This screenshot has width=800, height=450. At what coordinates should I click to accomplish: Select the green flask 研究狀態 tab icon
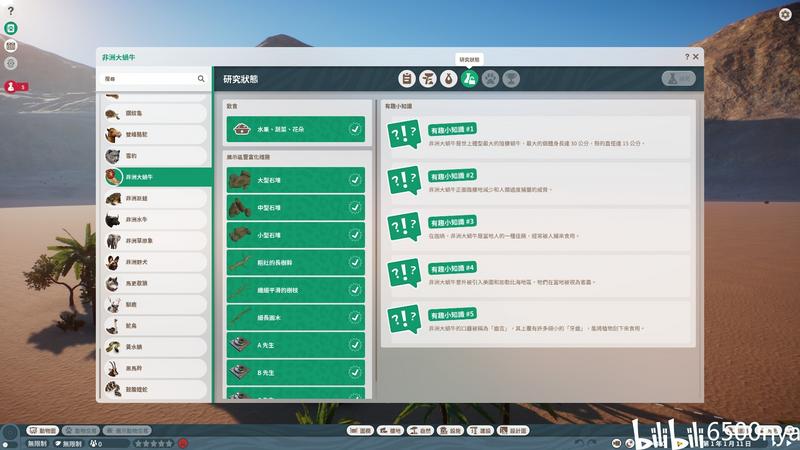[x=469, y=79]
